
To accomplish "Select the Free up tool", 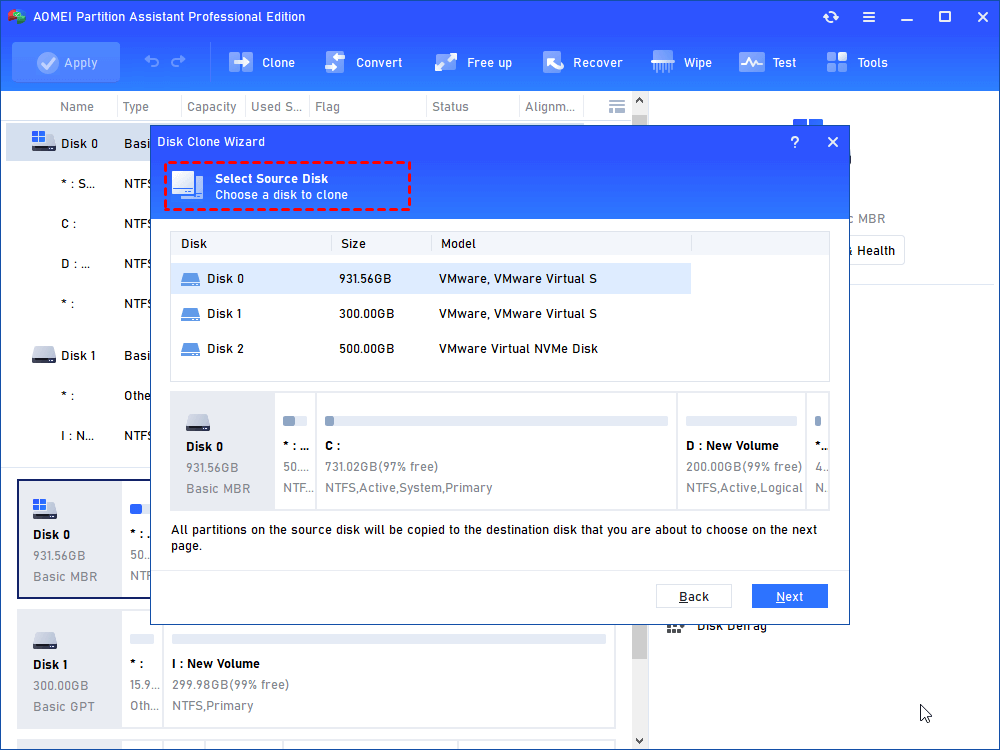I will pyautogui.click(x=446, y=62).
